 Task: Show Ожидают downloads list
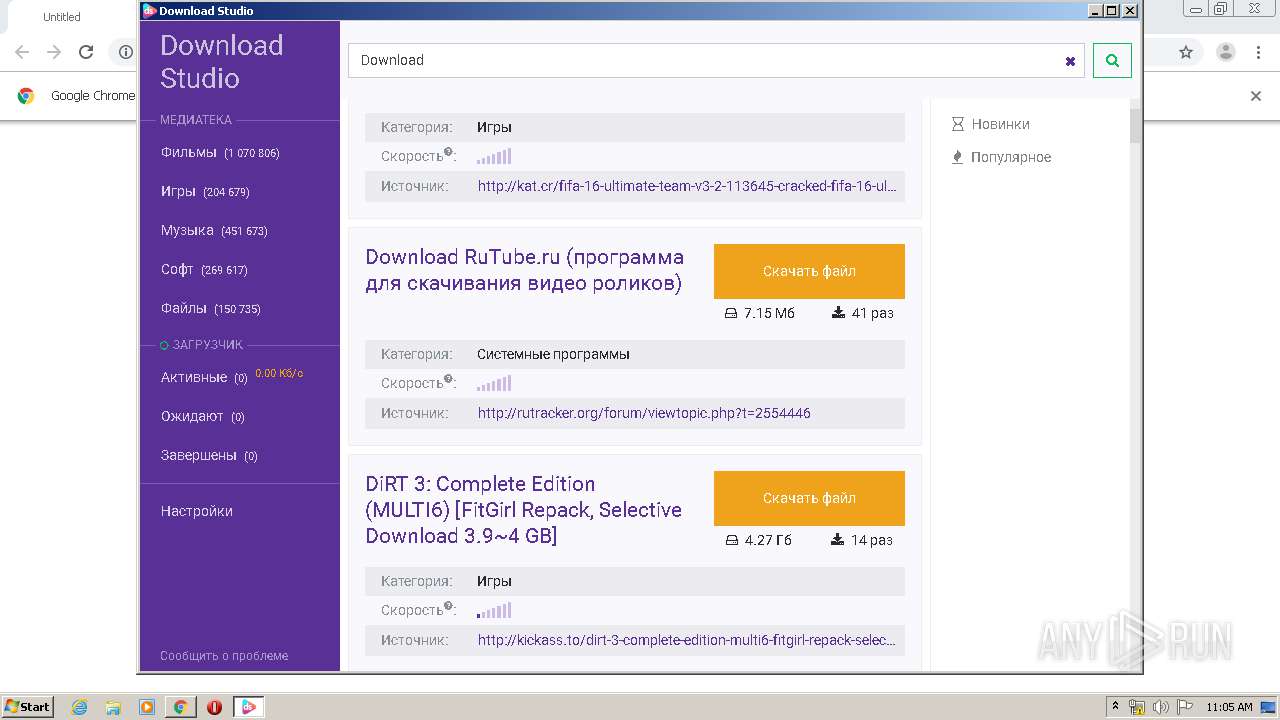[x=202, y=416]
